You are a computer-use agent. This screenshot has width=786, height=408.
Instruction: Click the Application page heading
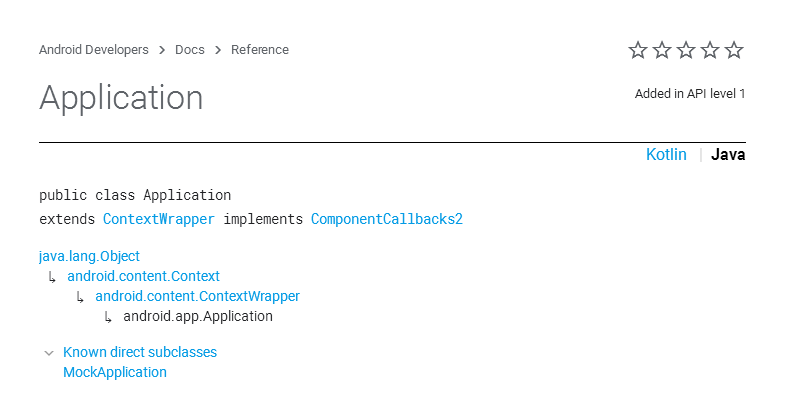pos(121,98)
